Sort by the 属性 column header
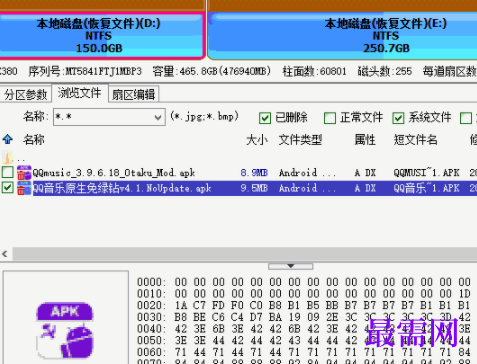Image resolution: width=477 pixels, height=364 pixels. pyautogui.click(x=365, y=140)
